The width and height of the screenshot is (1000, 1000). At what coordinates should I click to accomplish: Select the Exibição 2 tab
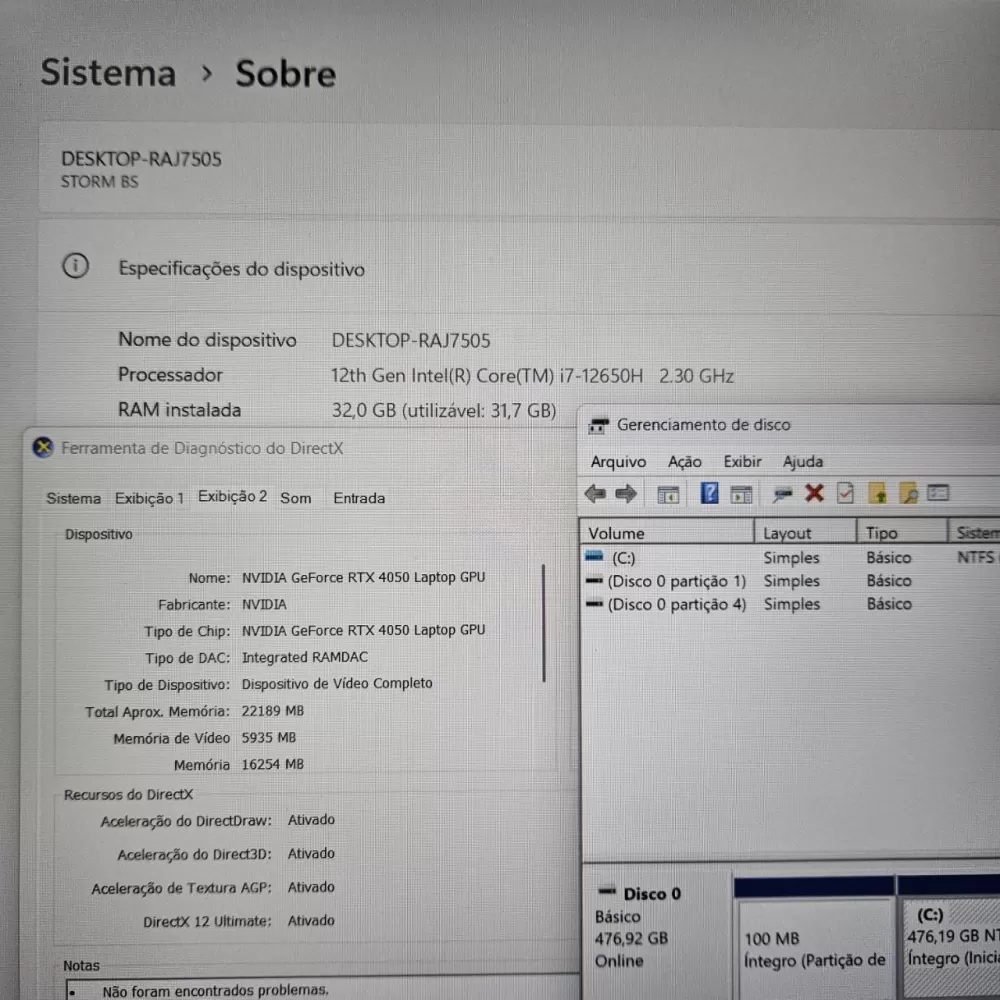click(232, 496)
